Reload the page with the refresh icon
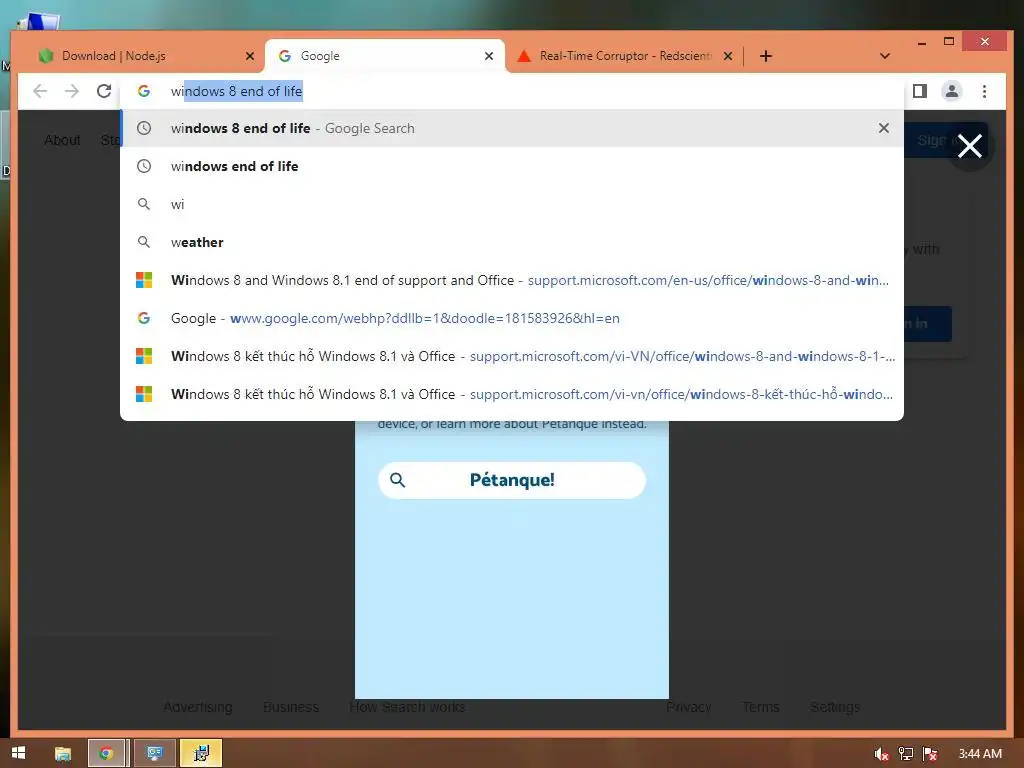 coord(104,91)
